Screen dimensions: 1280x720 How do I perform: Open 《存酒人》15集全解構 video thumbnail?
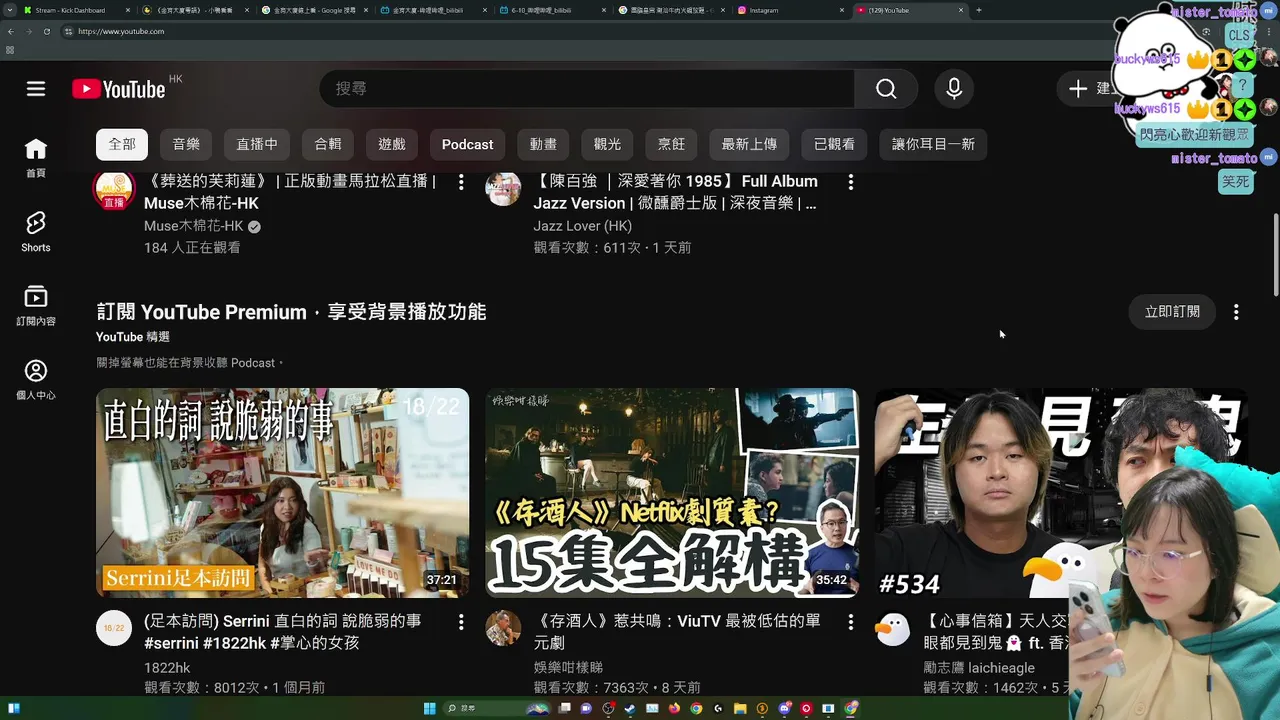coord(672,493)
